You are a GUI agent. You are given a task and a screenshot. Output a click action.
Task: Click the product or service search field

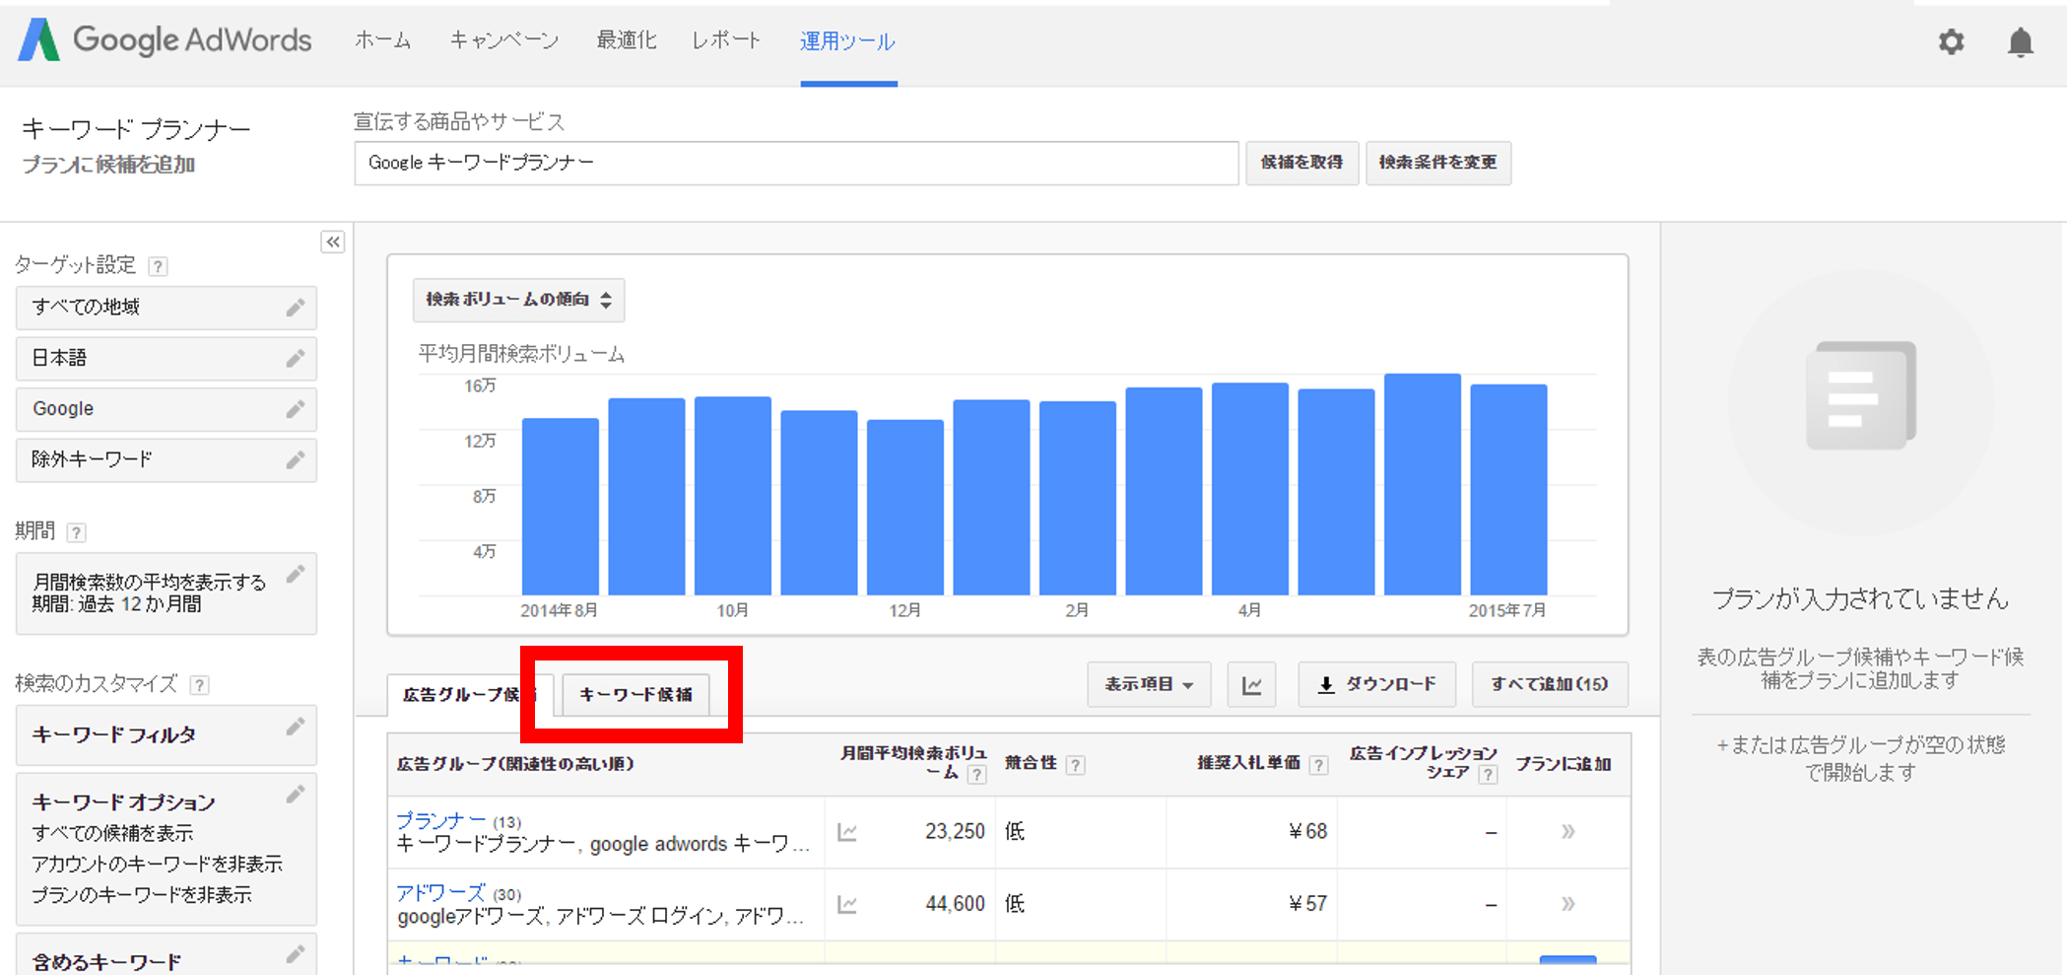[x=796, y=163]
